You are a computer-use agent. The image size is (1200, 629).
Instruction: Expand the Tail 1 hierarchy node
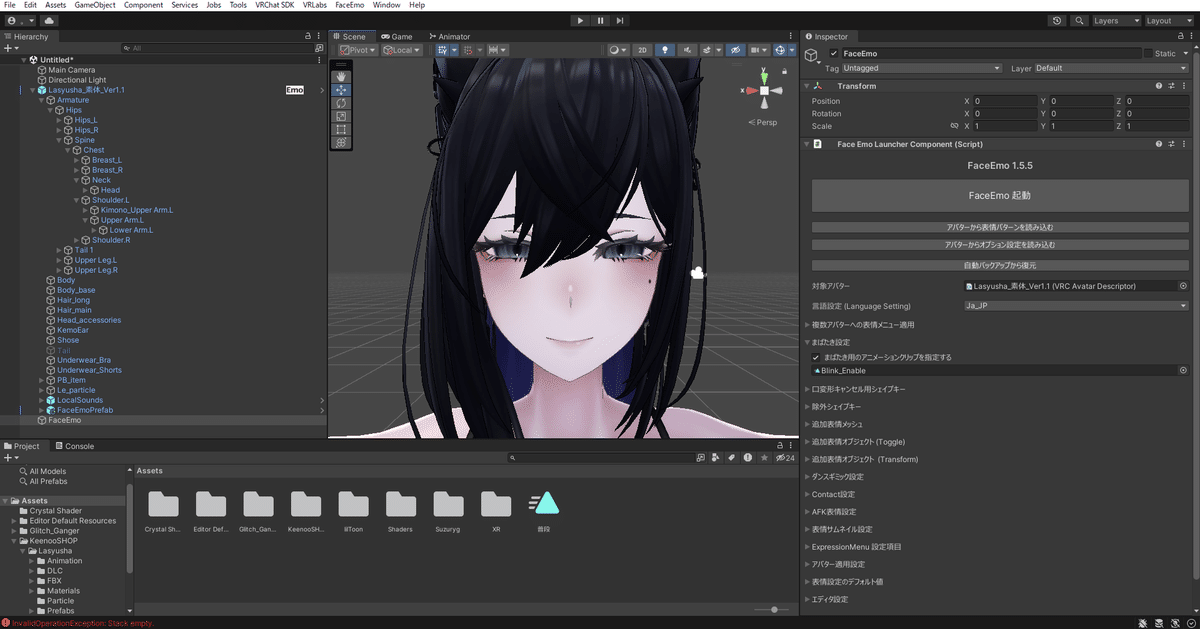[58, 250]
